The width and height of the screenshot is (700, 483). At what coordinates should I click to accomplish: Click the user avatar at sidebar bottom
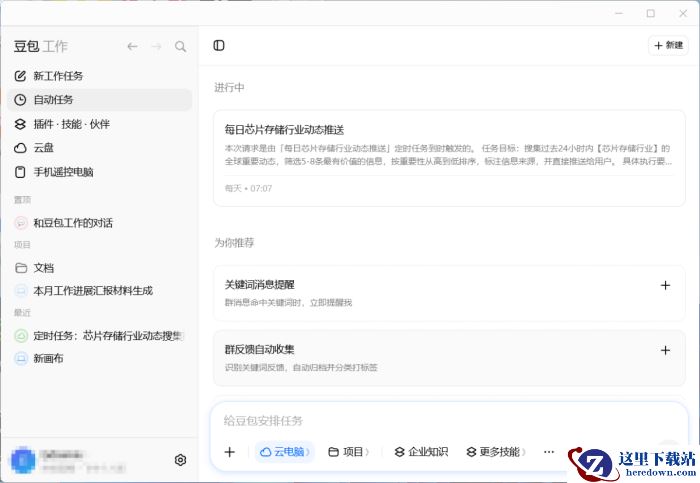click(23, 460)
